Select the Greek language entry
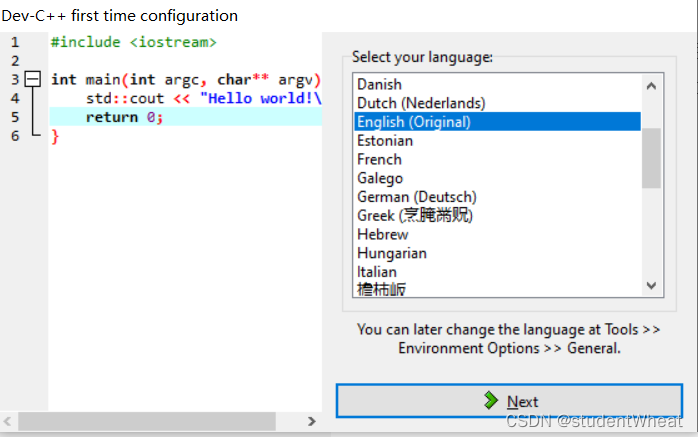 498,215
